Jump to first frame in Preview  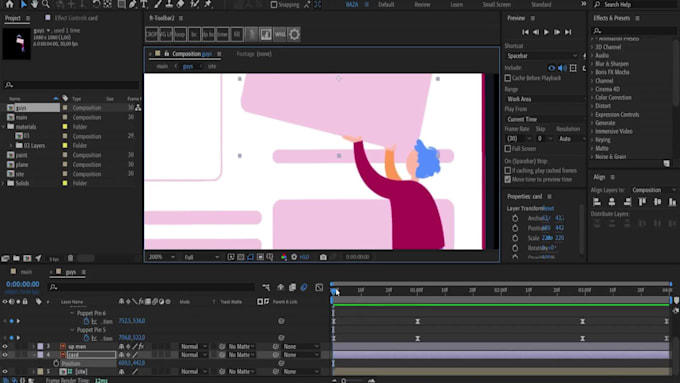point(525,32)
